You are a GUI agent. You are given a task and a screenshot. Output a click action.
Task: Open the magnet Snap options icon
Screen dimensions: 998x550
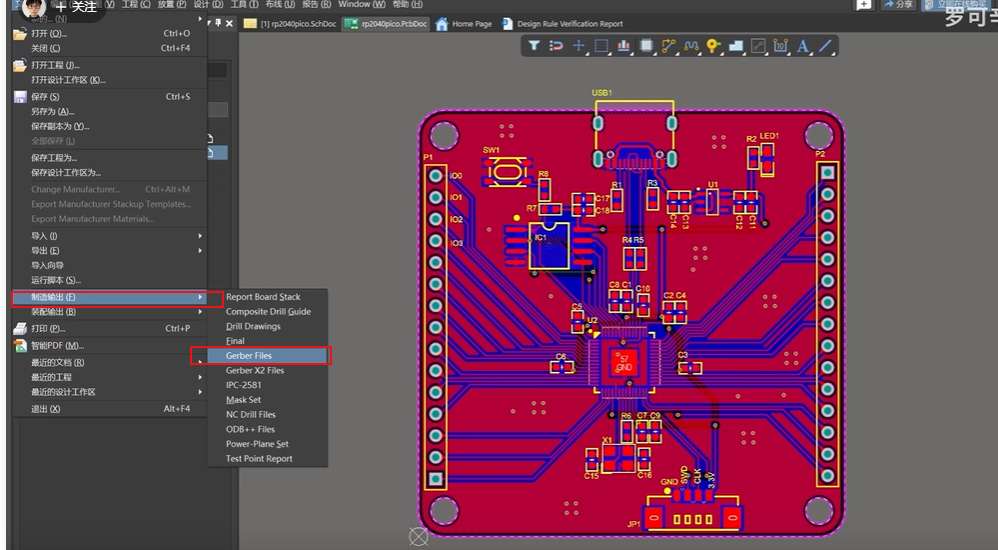pos(556,46)
